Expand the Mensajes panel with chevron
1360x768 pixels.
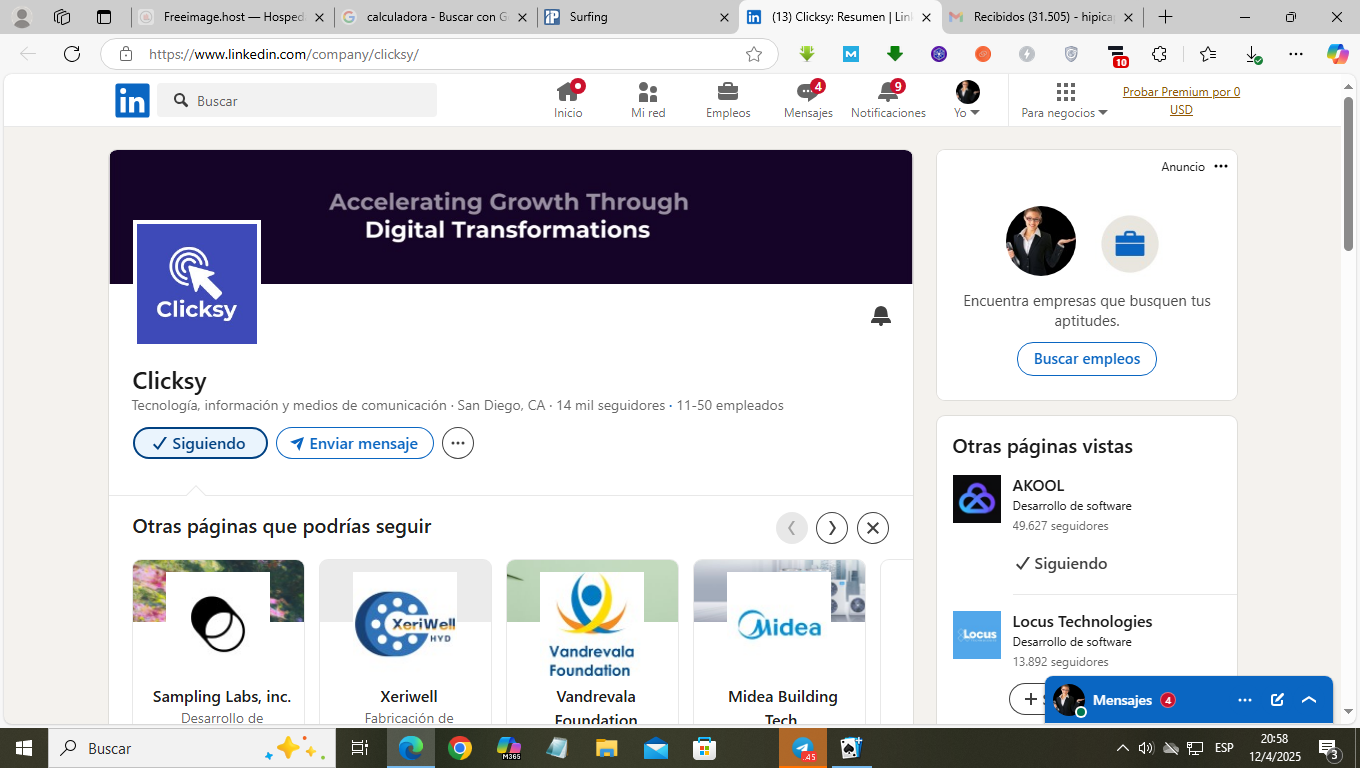[x=1309, y=700]
